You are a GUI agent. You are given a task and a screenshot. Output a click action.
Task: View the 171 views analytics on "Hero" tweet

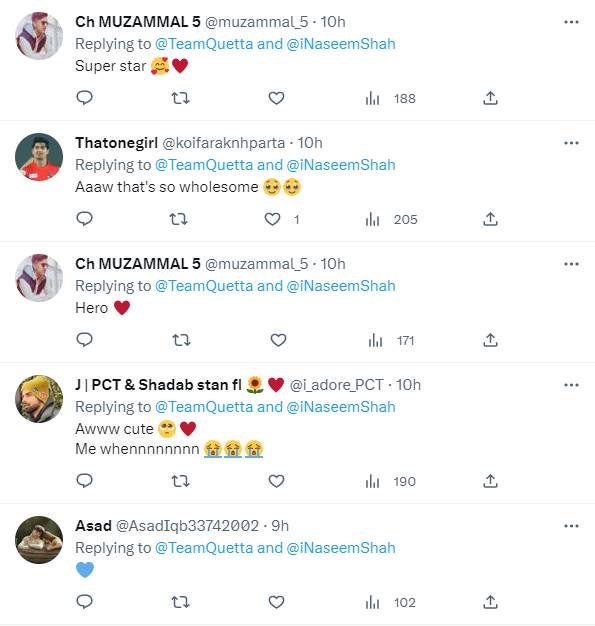coord(391,341)
